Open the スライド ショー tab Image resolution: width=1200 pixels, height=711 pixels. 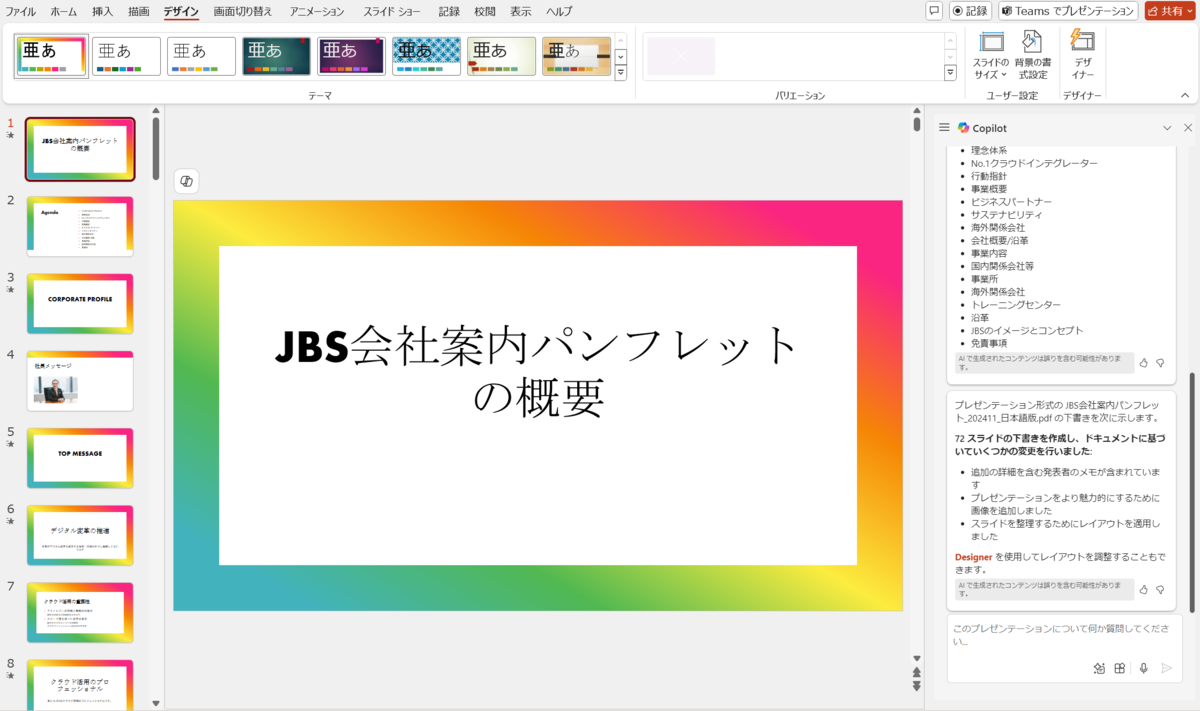pyautogui.click(x=392, y=12)
